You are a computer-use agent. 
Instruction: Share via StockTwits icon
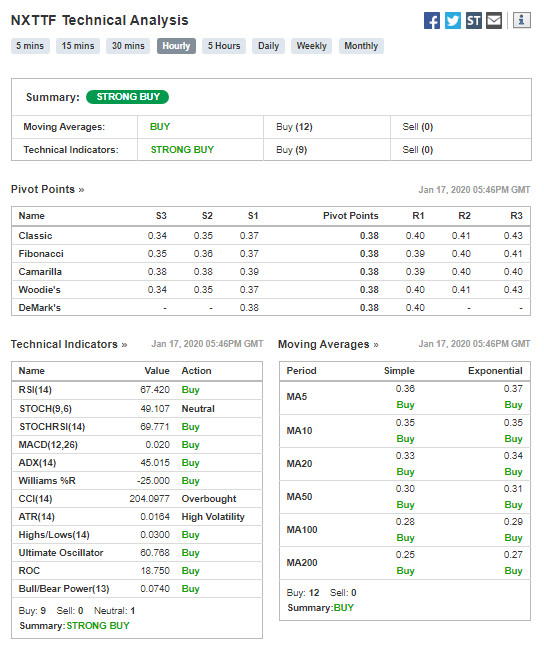[474, 20]
